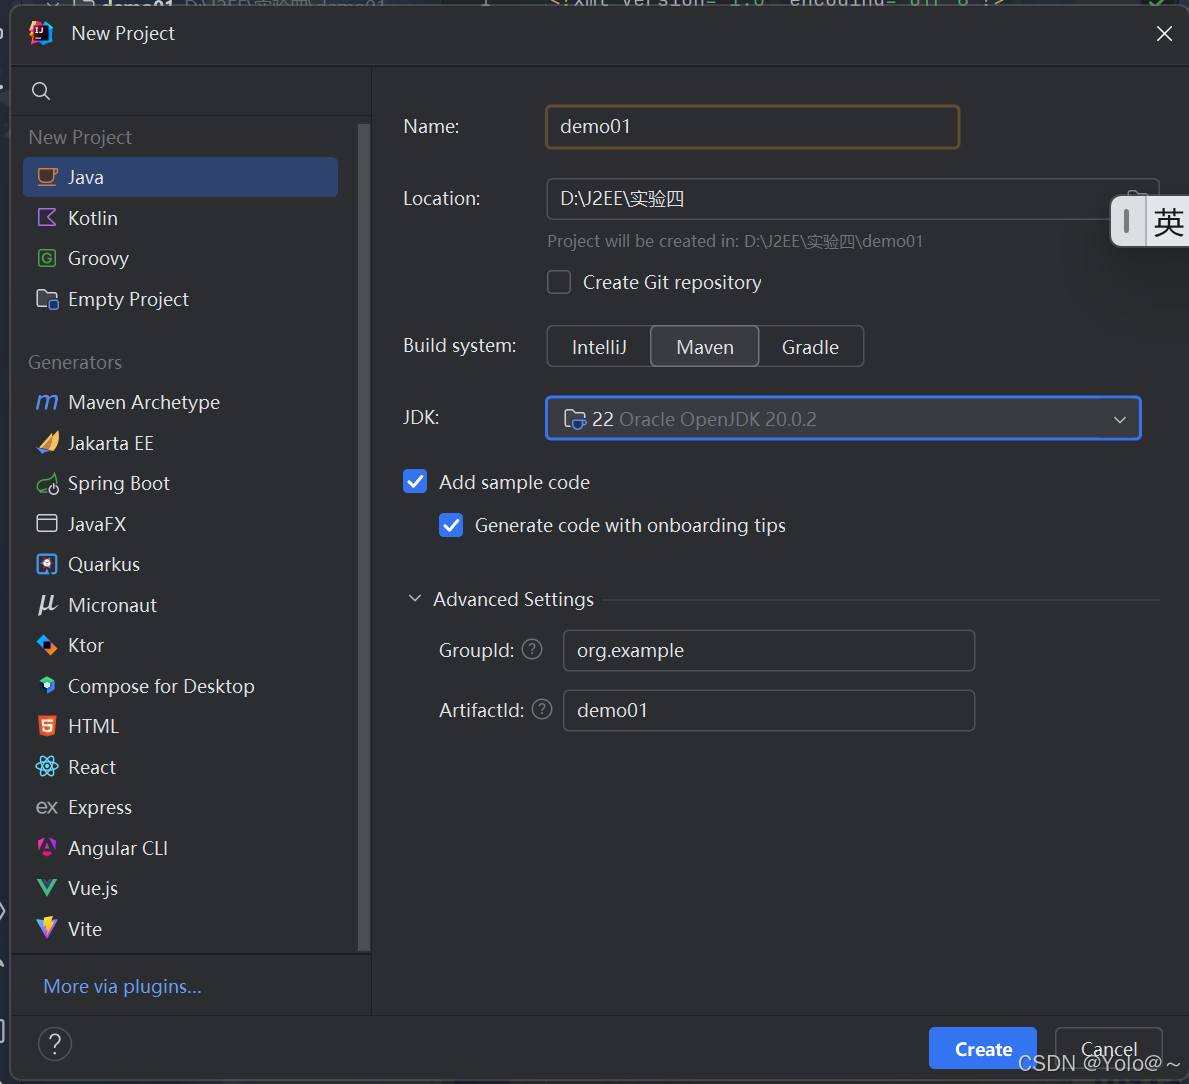Click the IntelliJ IDEA logo in title bar

(x=41, y=33)
